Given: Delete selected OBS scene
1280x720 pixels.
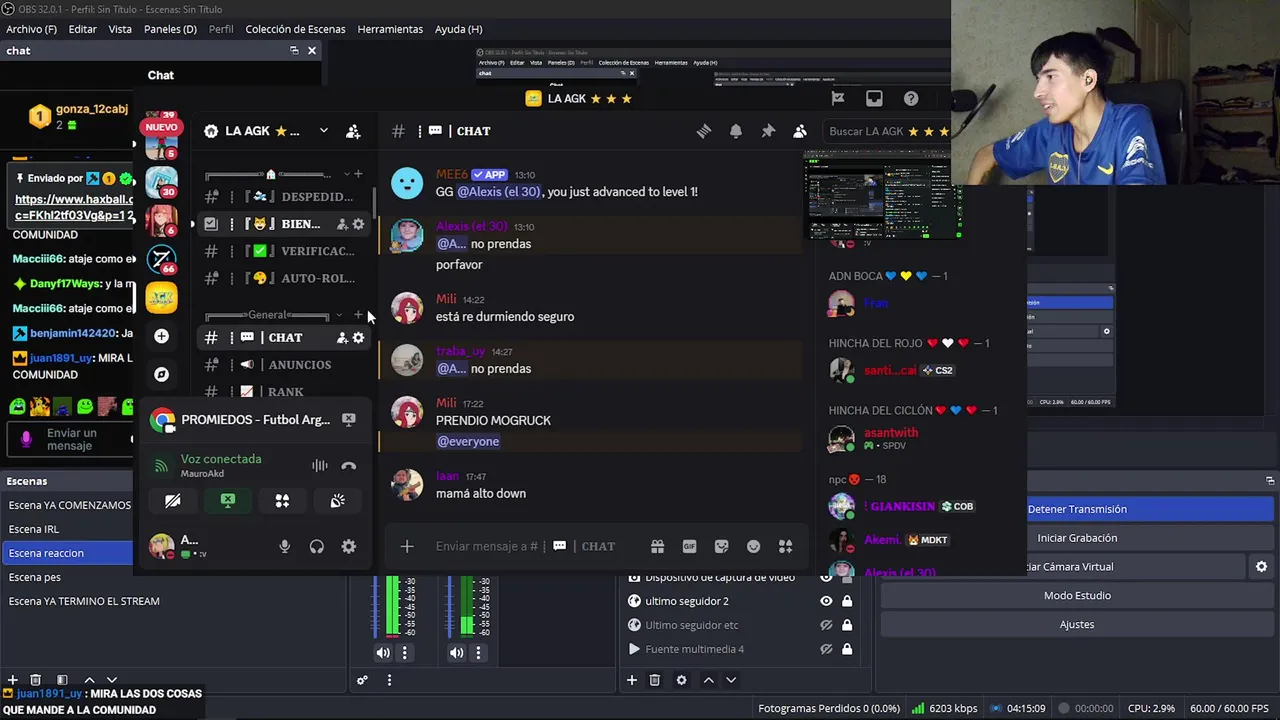Looking at the screenshot, I should [x=35, y=680].
